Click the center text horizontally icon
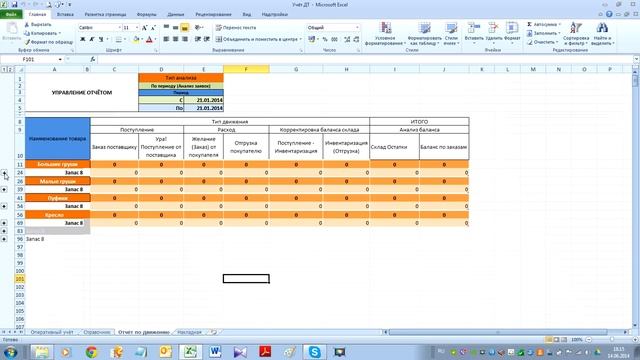 176,39
